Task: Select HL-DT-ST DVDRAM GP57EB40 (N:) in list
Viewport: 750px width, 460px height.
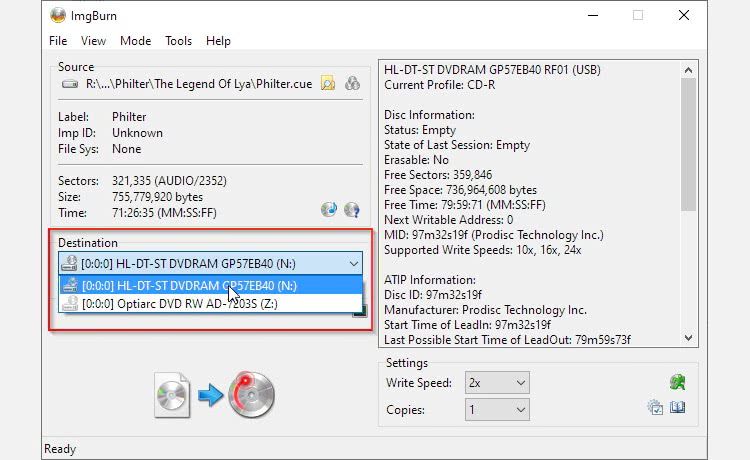Action: click(210, 285)
